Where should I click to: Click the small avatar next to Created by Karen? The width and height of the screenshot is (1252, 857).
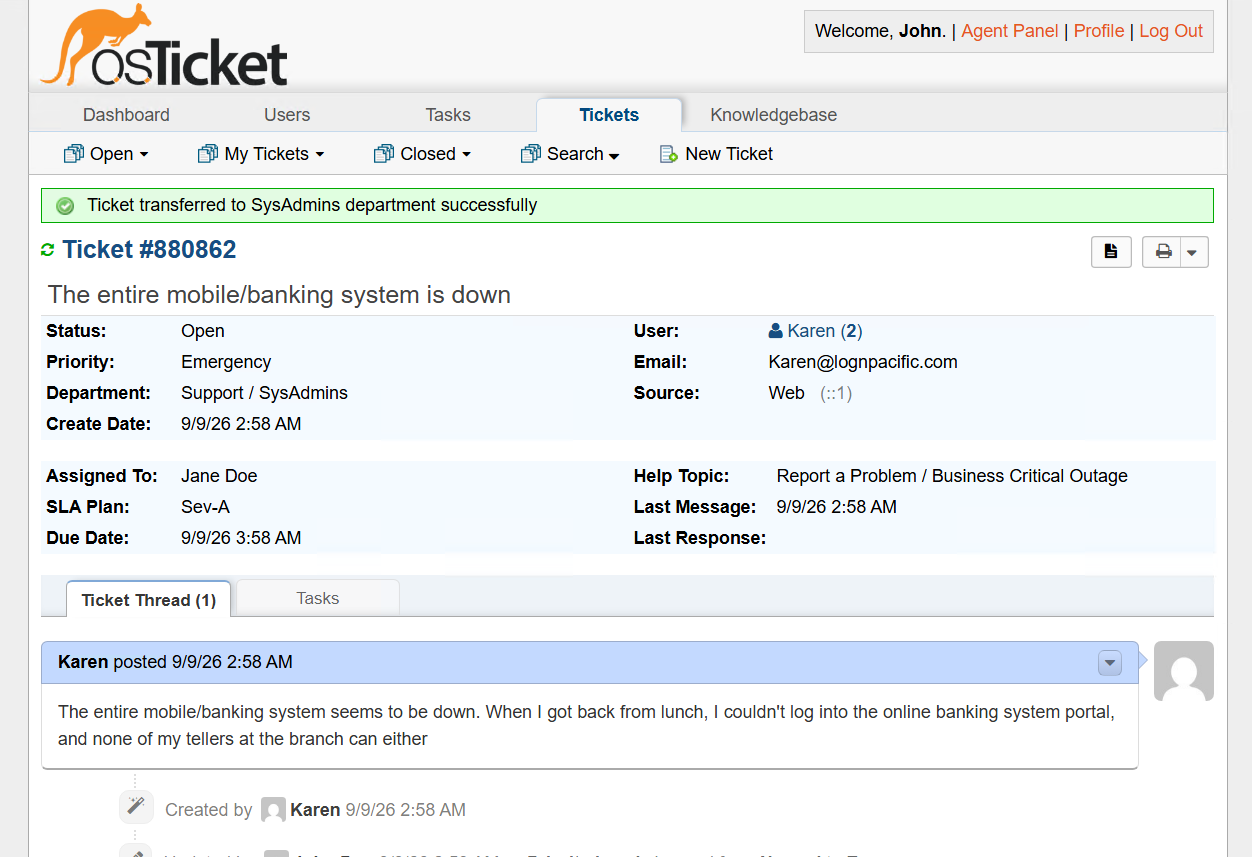(x=273, y=810)
